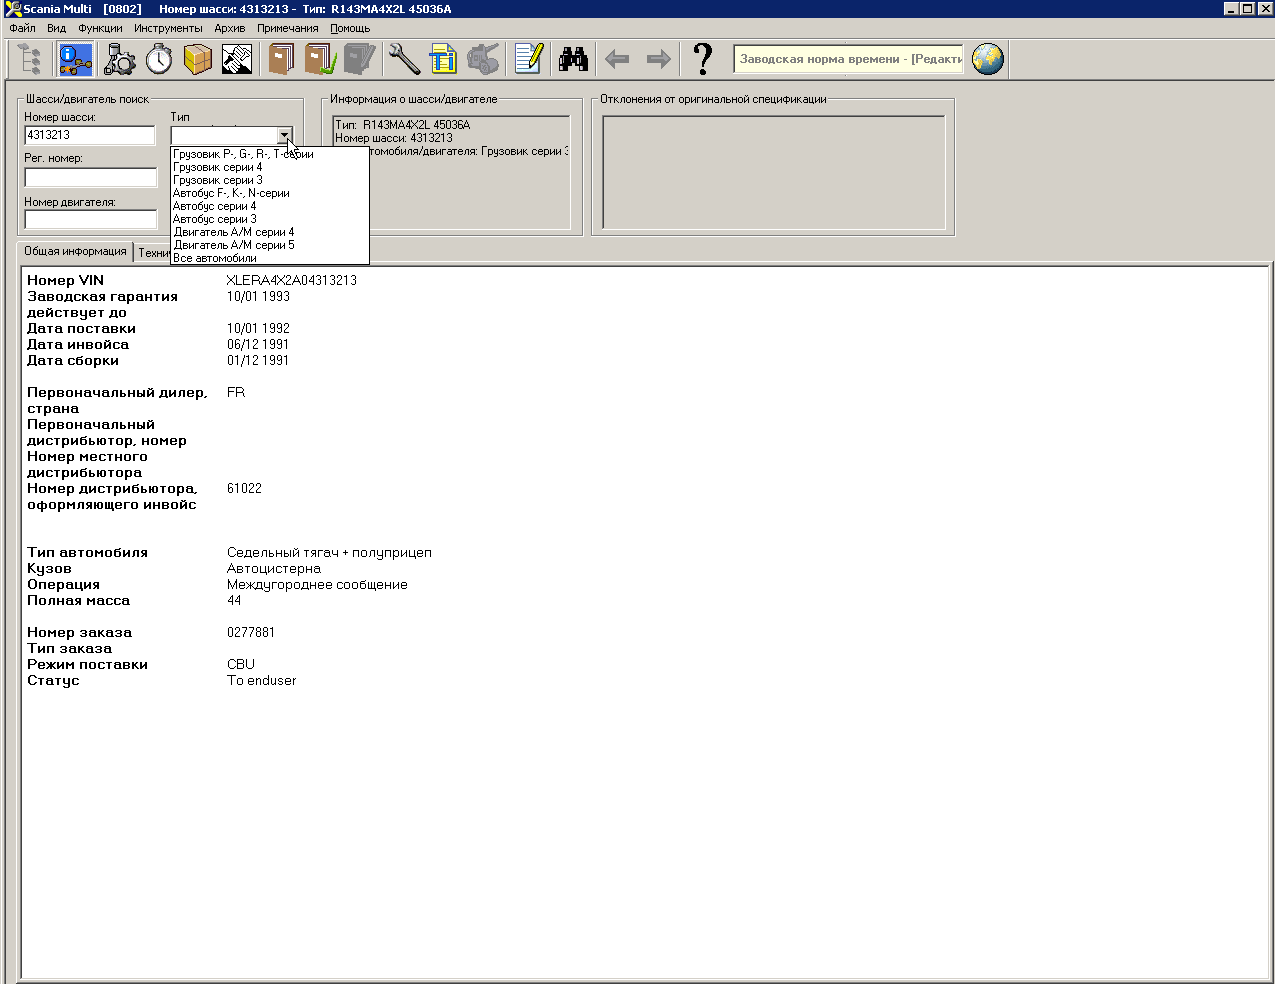Screen dimensions: 1275x984
Task: Open the brown books icon
Action: pos(281,60)
